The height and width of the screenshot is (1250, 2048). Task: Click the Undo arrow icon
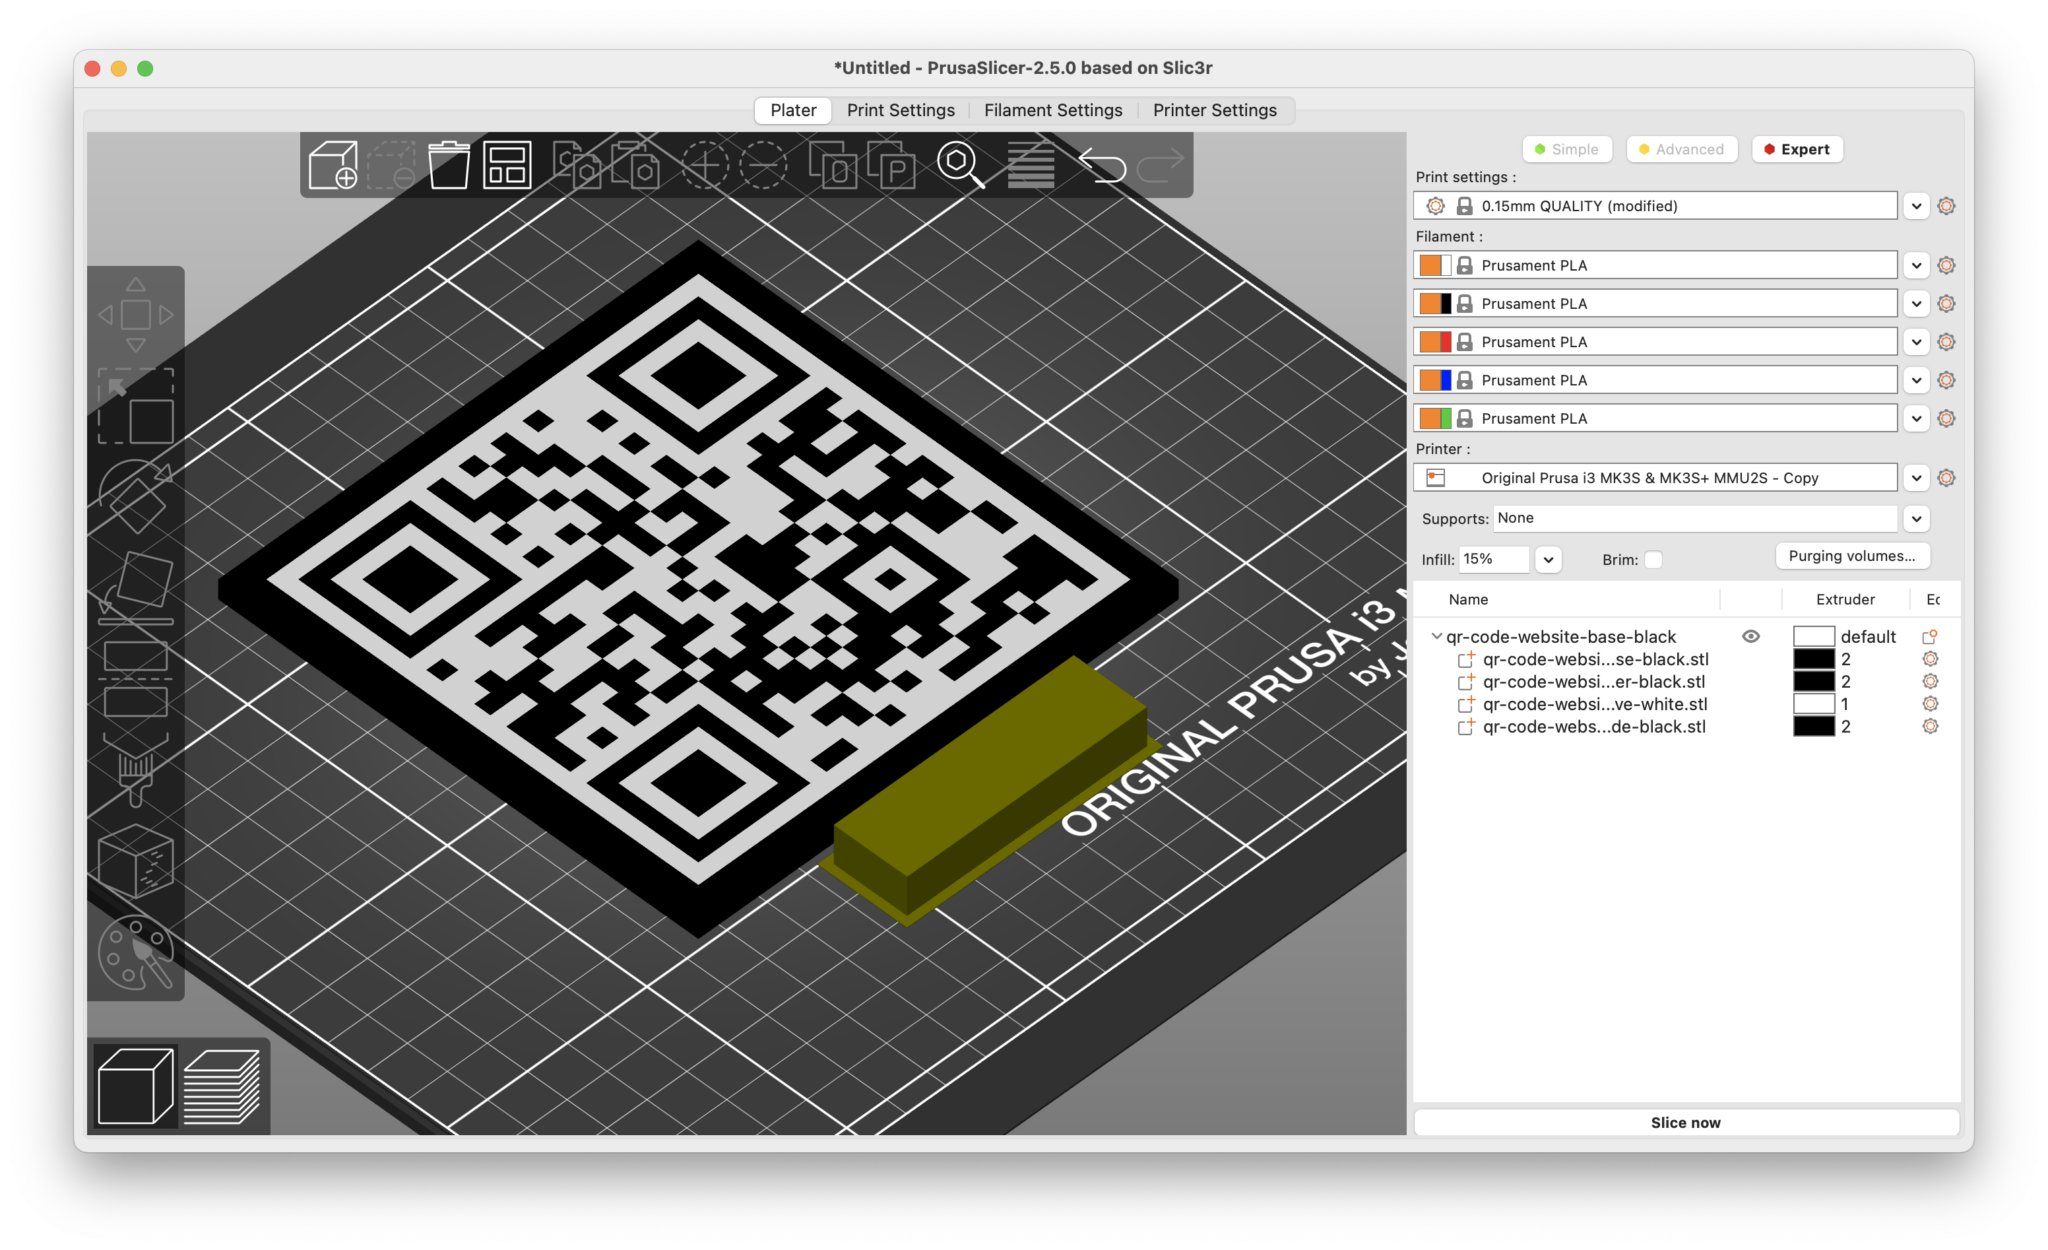tap(1102, 165)
